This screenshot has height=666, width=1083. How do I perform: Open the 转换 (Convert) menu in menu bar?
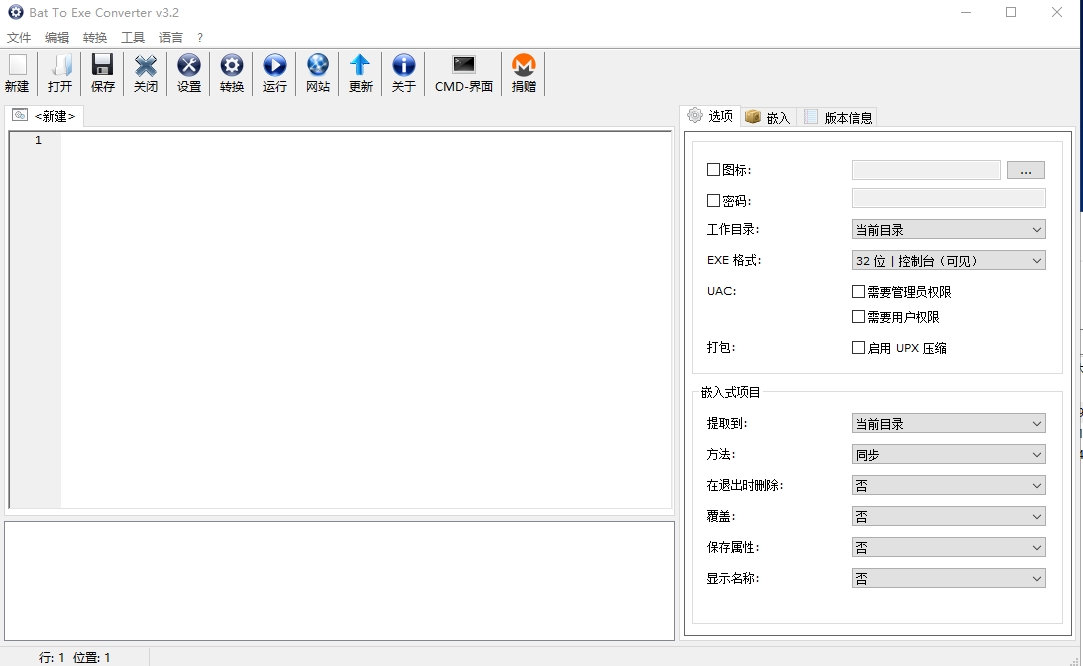tap(95, 37)
